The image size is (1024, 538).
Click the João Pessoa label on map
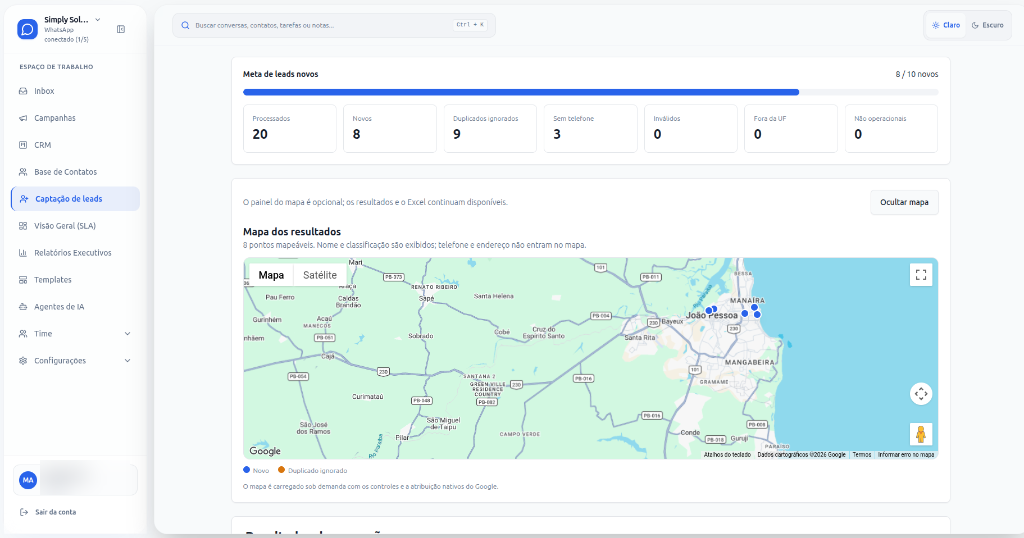point(712,315)
